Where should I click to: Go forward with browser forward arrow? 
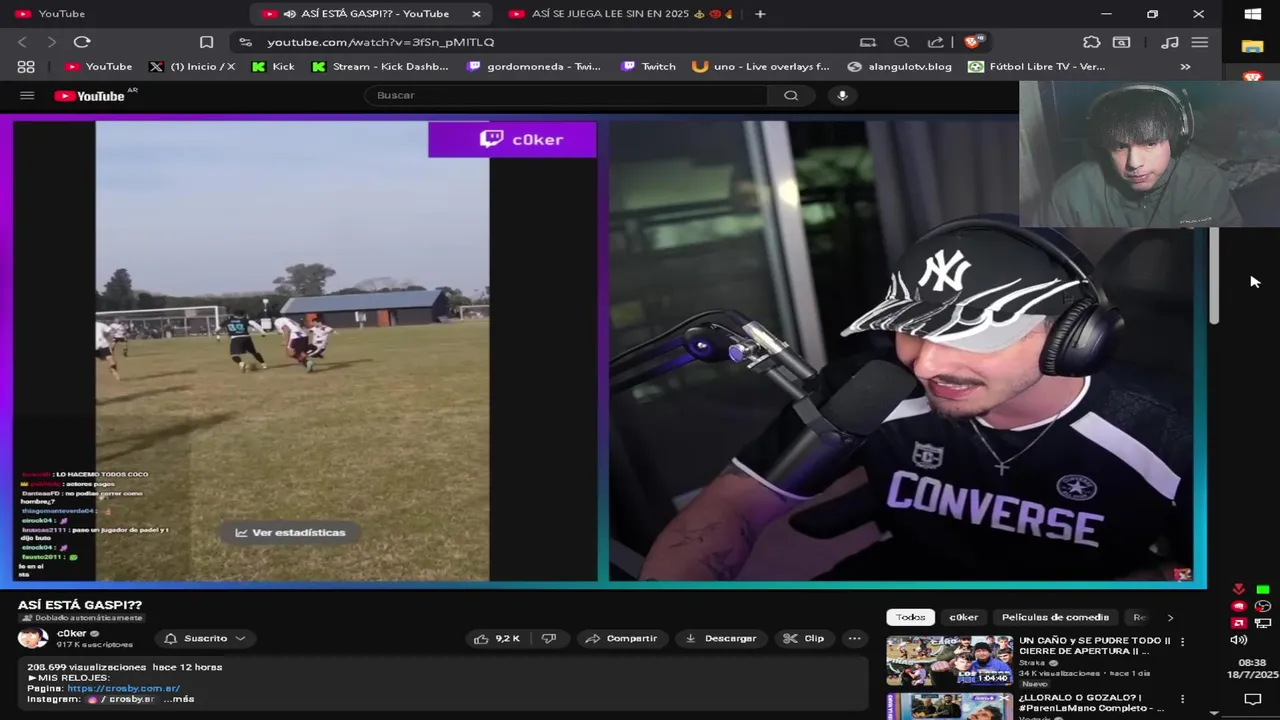(x=51, y=42)
